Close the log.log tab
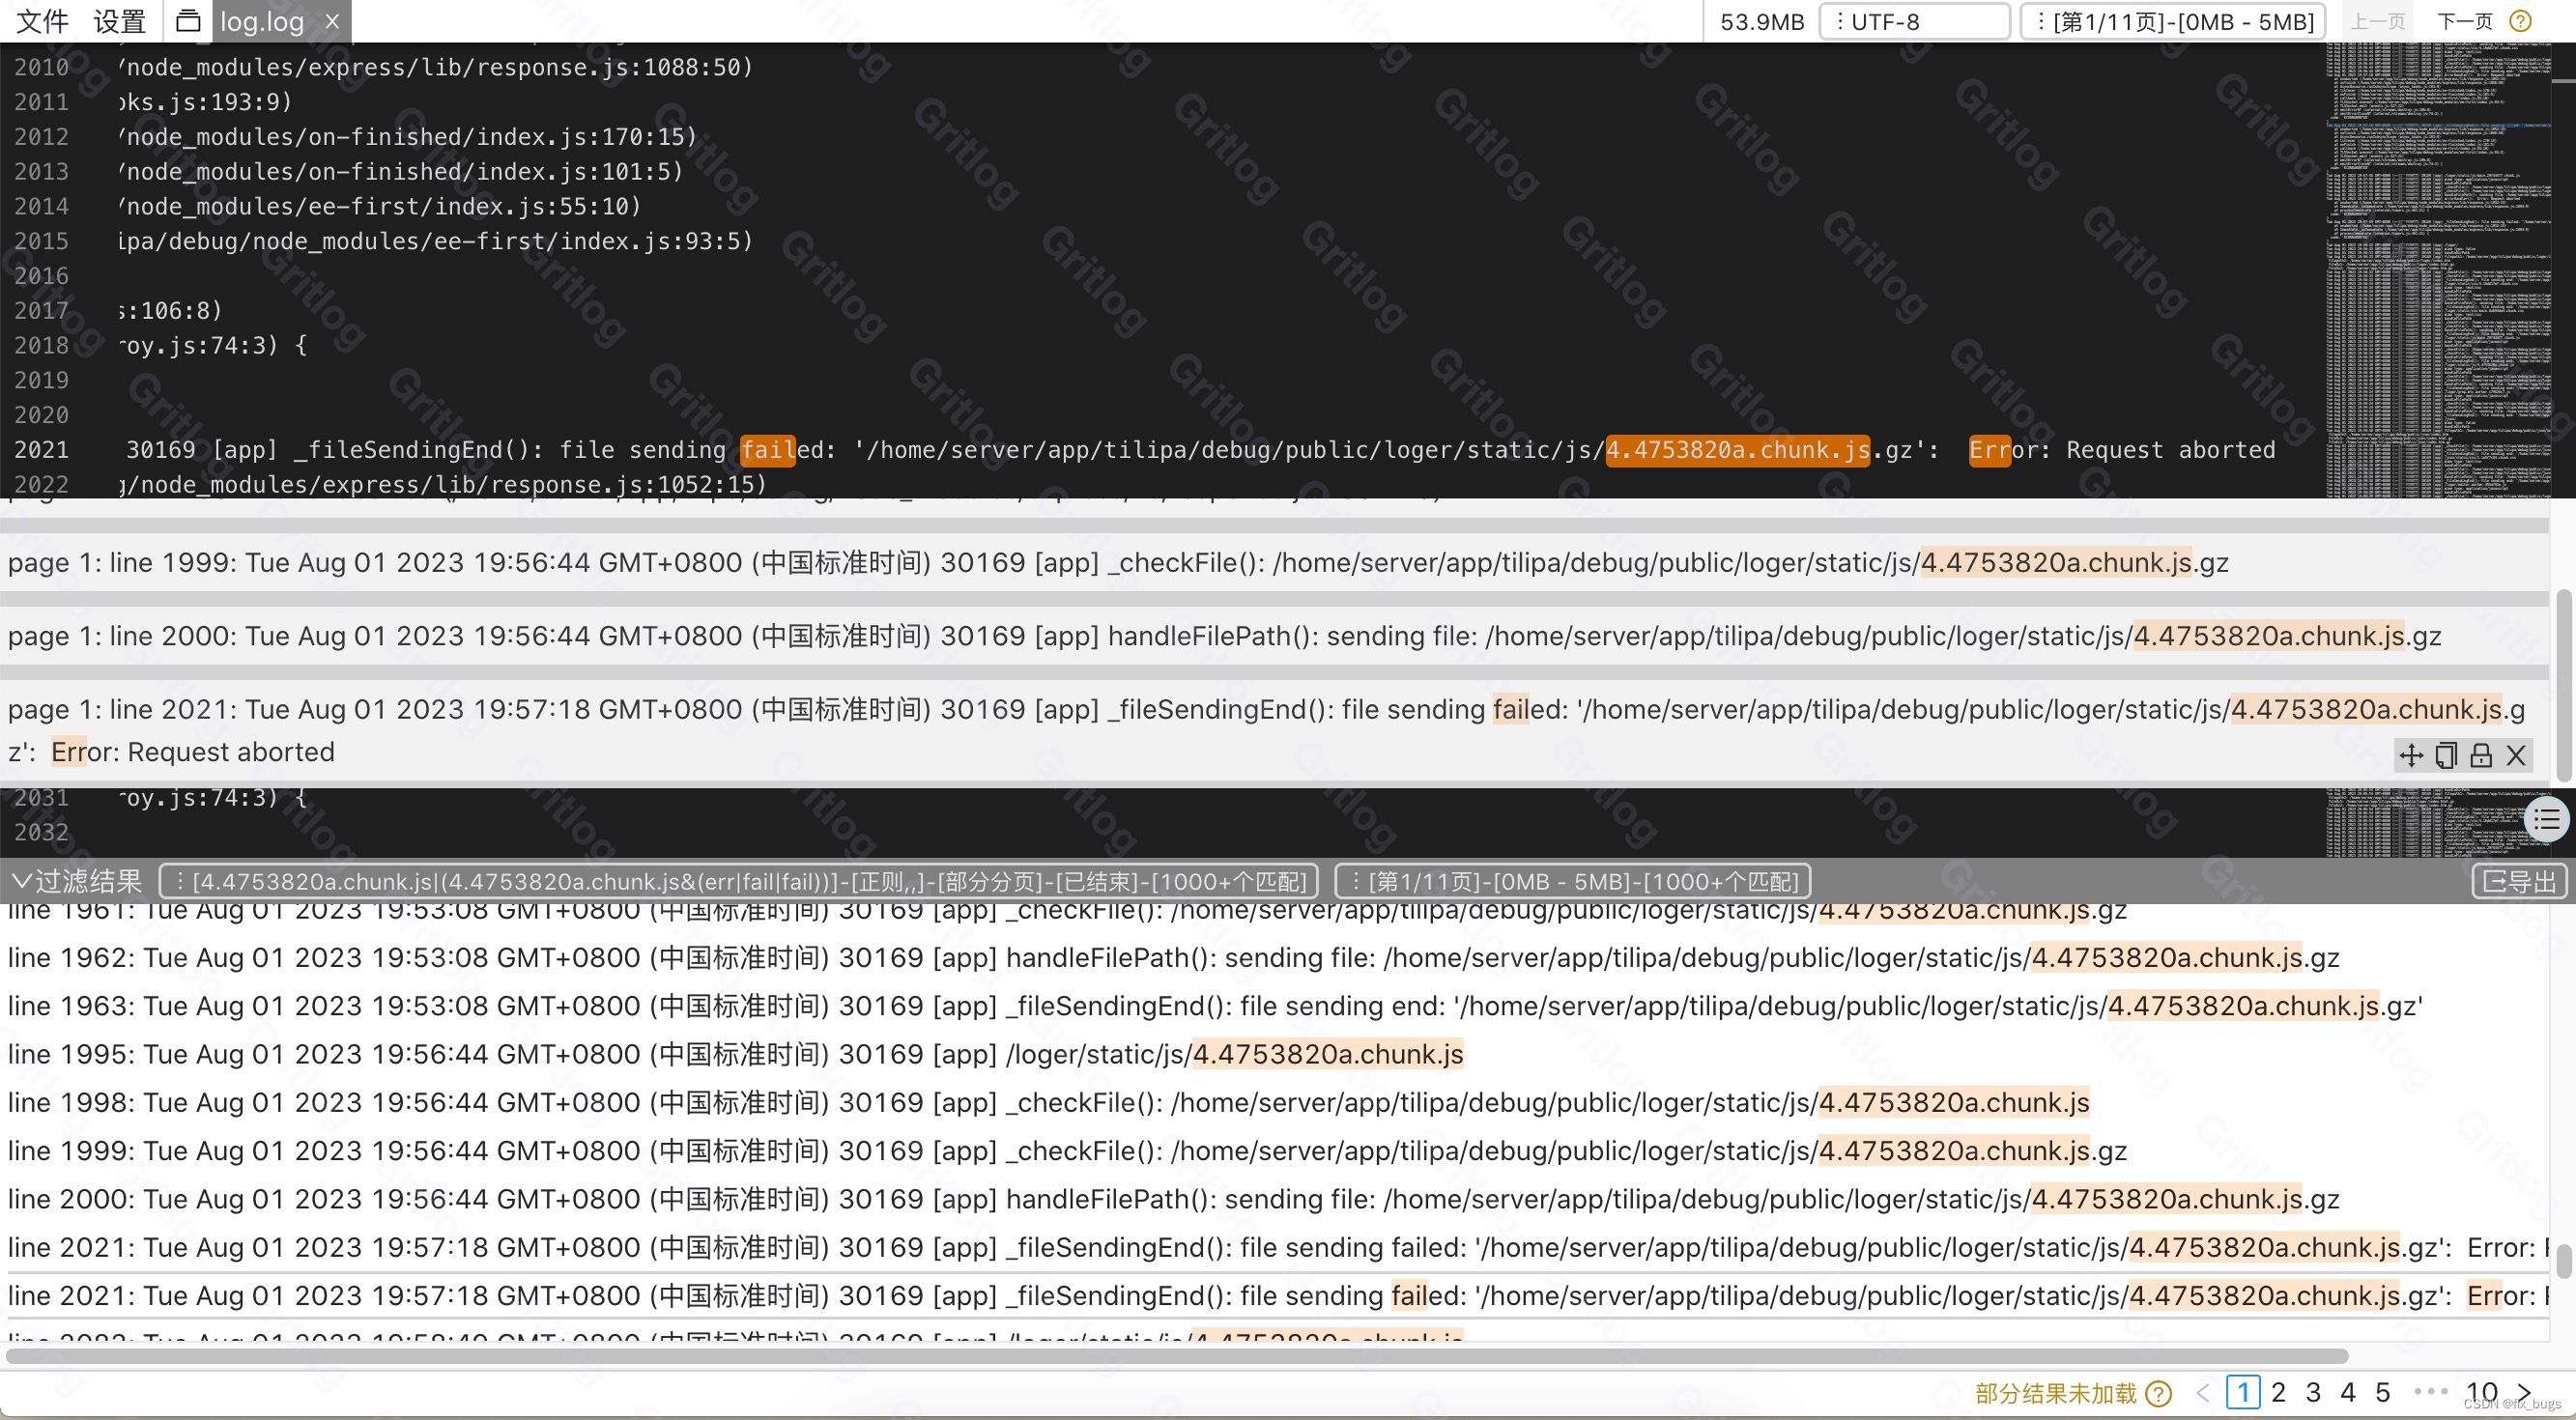Image resolution: width=2576 pixels, height=1420 pixels. (x=333, y=21)
